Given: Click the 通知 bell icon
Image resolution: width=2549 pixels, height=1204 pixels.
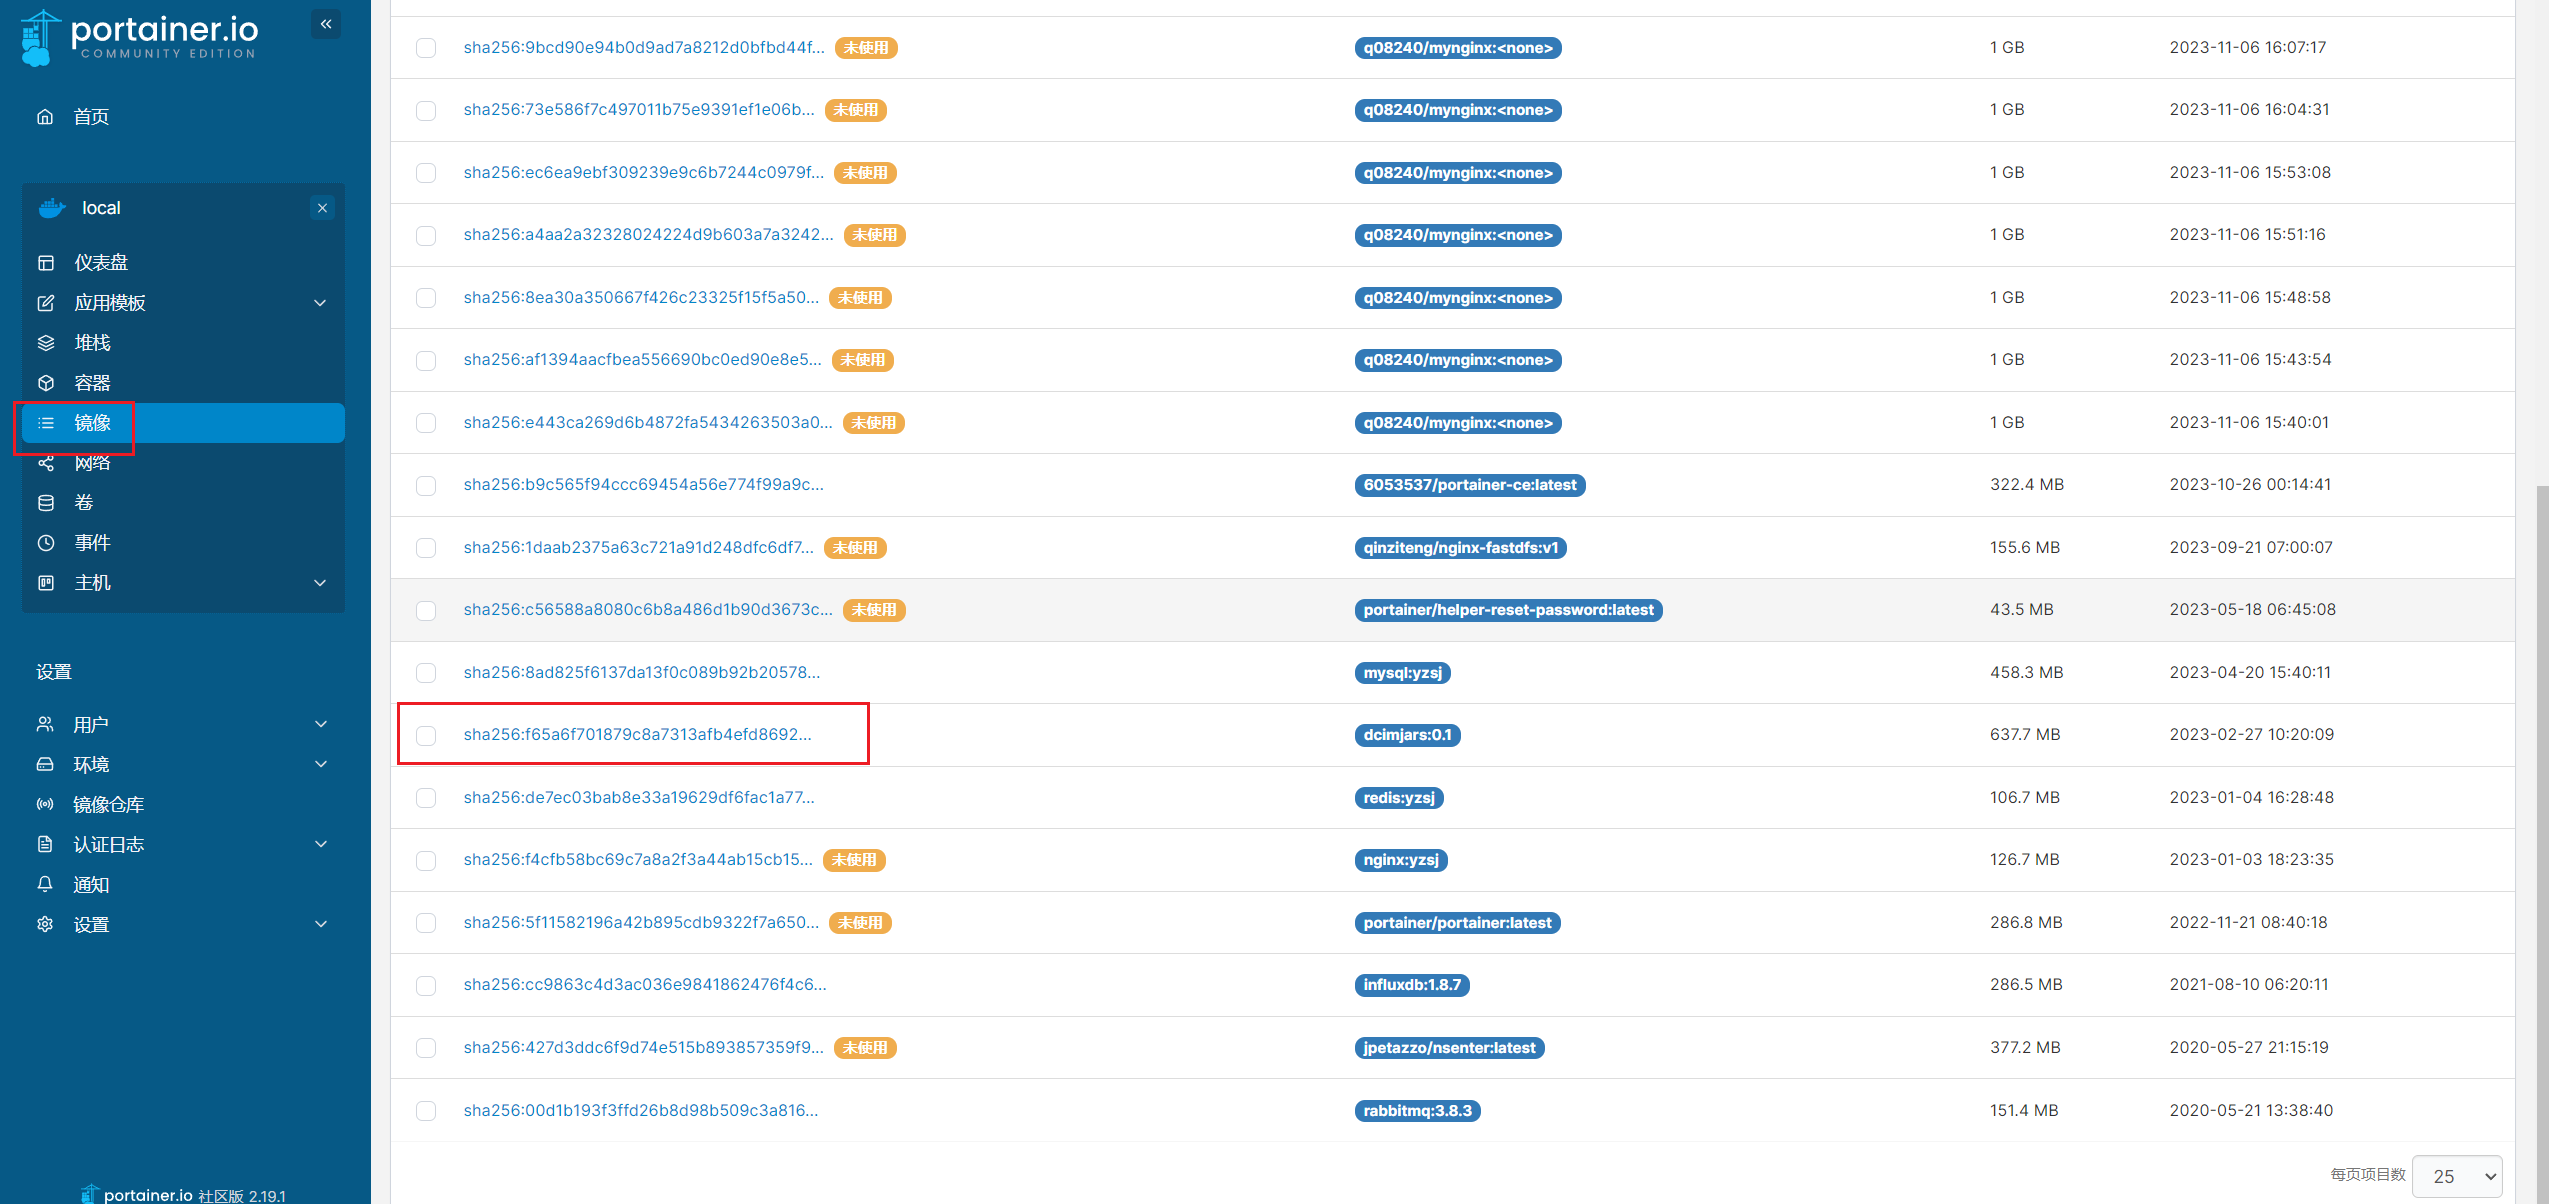Looking at the screenshot, I should click(x=45, y=884).
